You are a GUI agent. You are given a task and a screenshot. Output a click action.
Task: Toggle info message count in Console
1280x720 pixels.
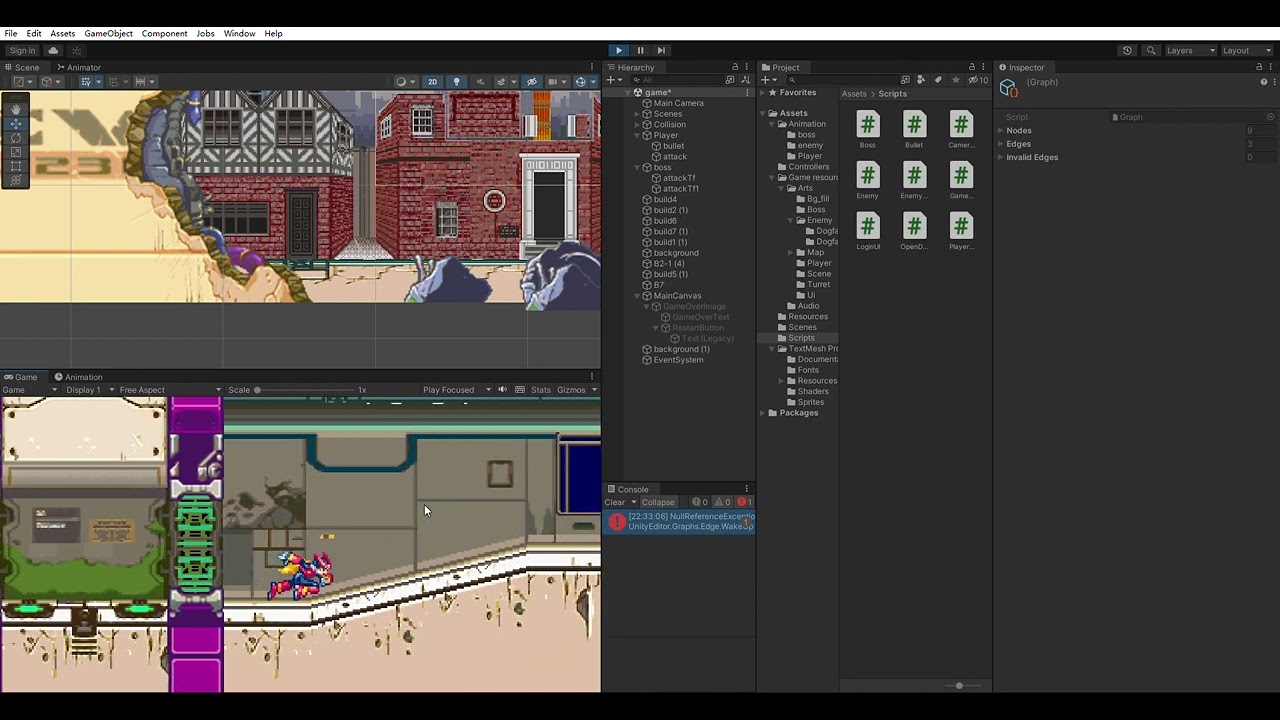point(699,502)
